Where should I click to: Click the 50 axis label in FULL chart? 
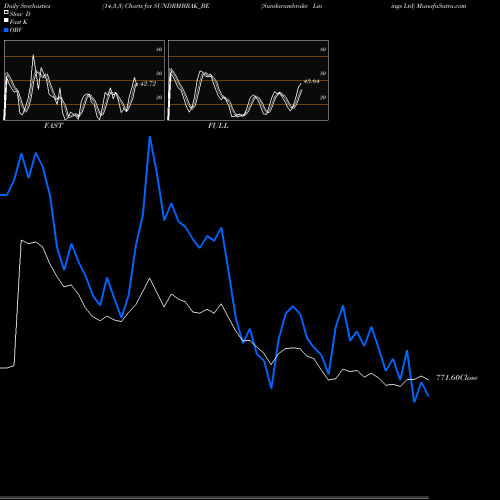(x=323, y=73)
